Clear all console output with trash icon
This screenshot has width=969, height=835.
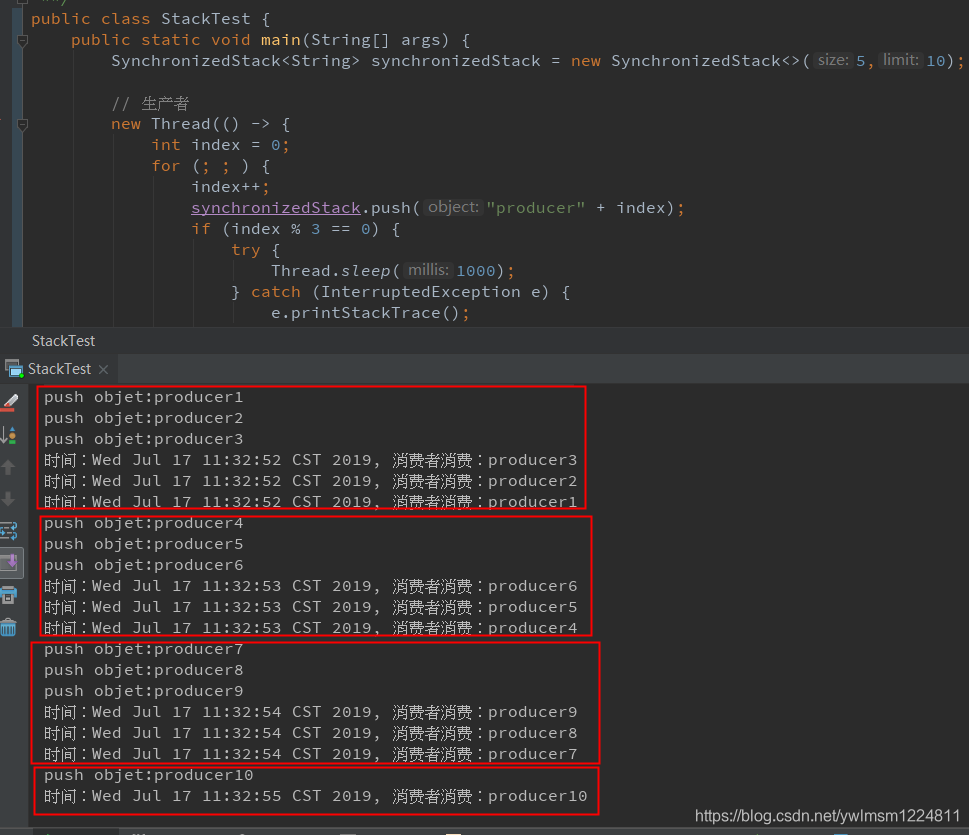pos(9,628)
